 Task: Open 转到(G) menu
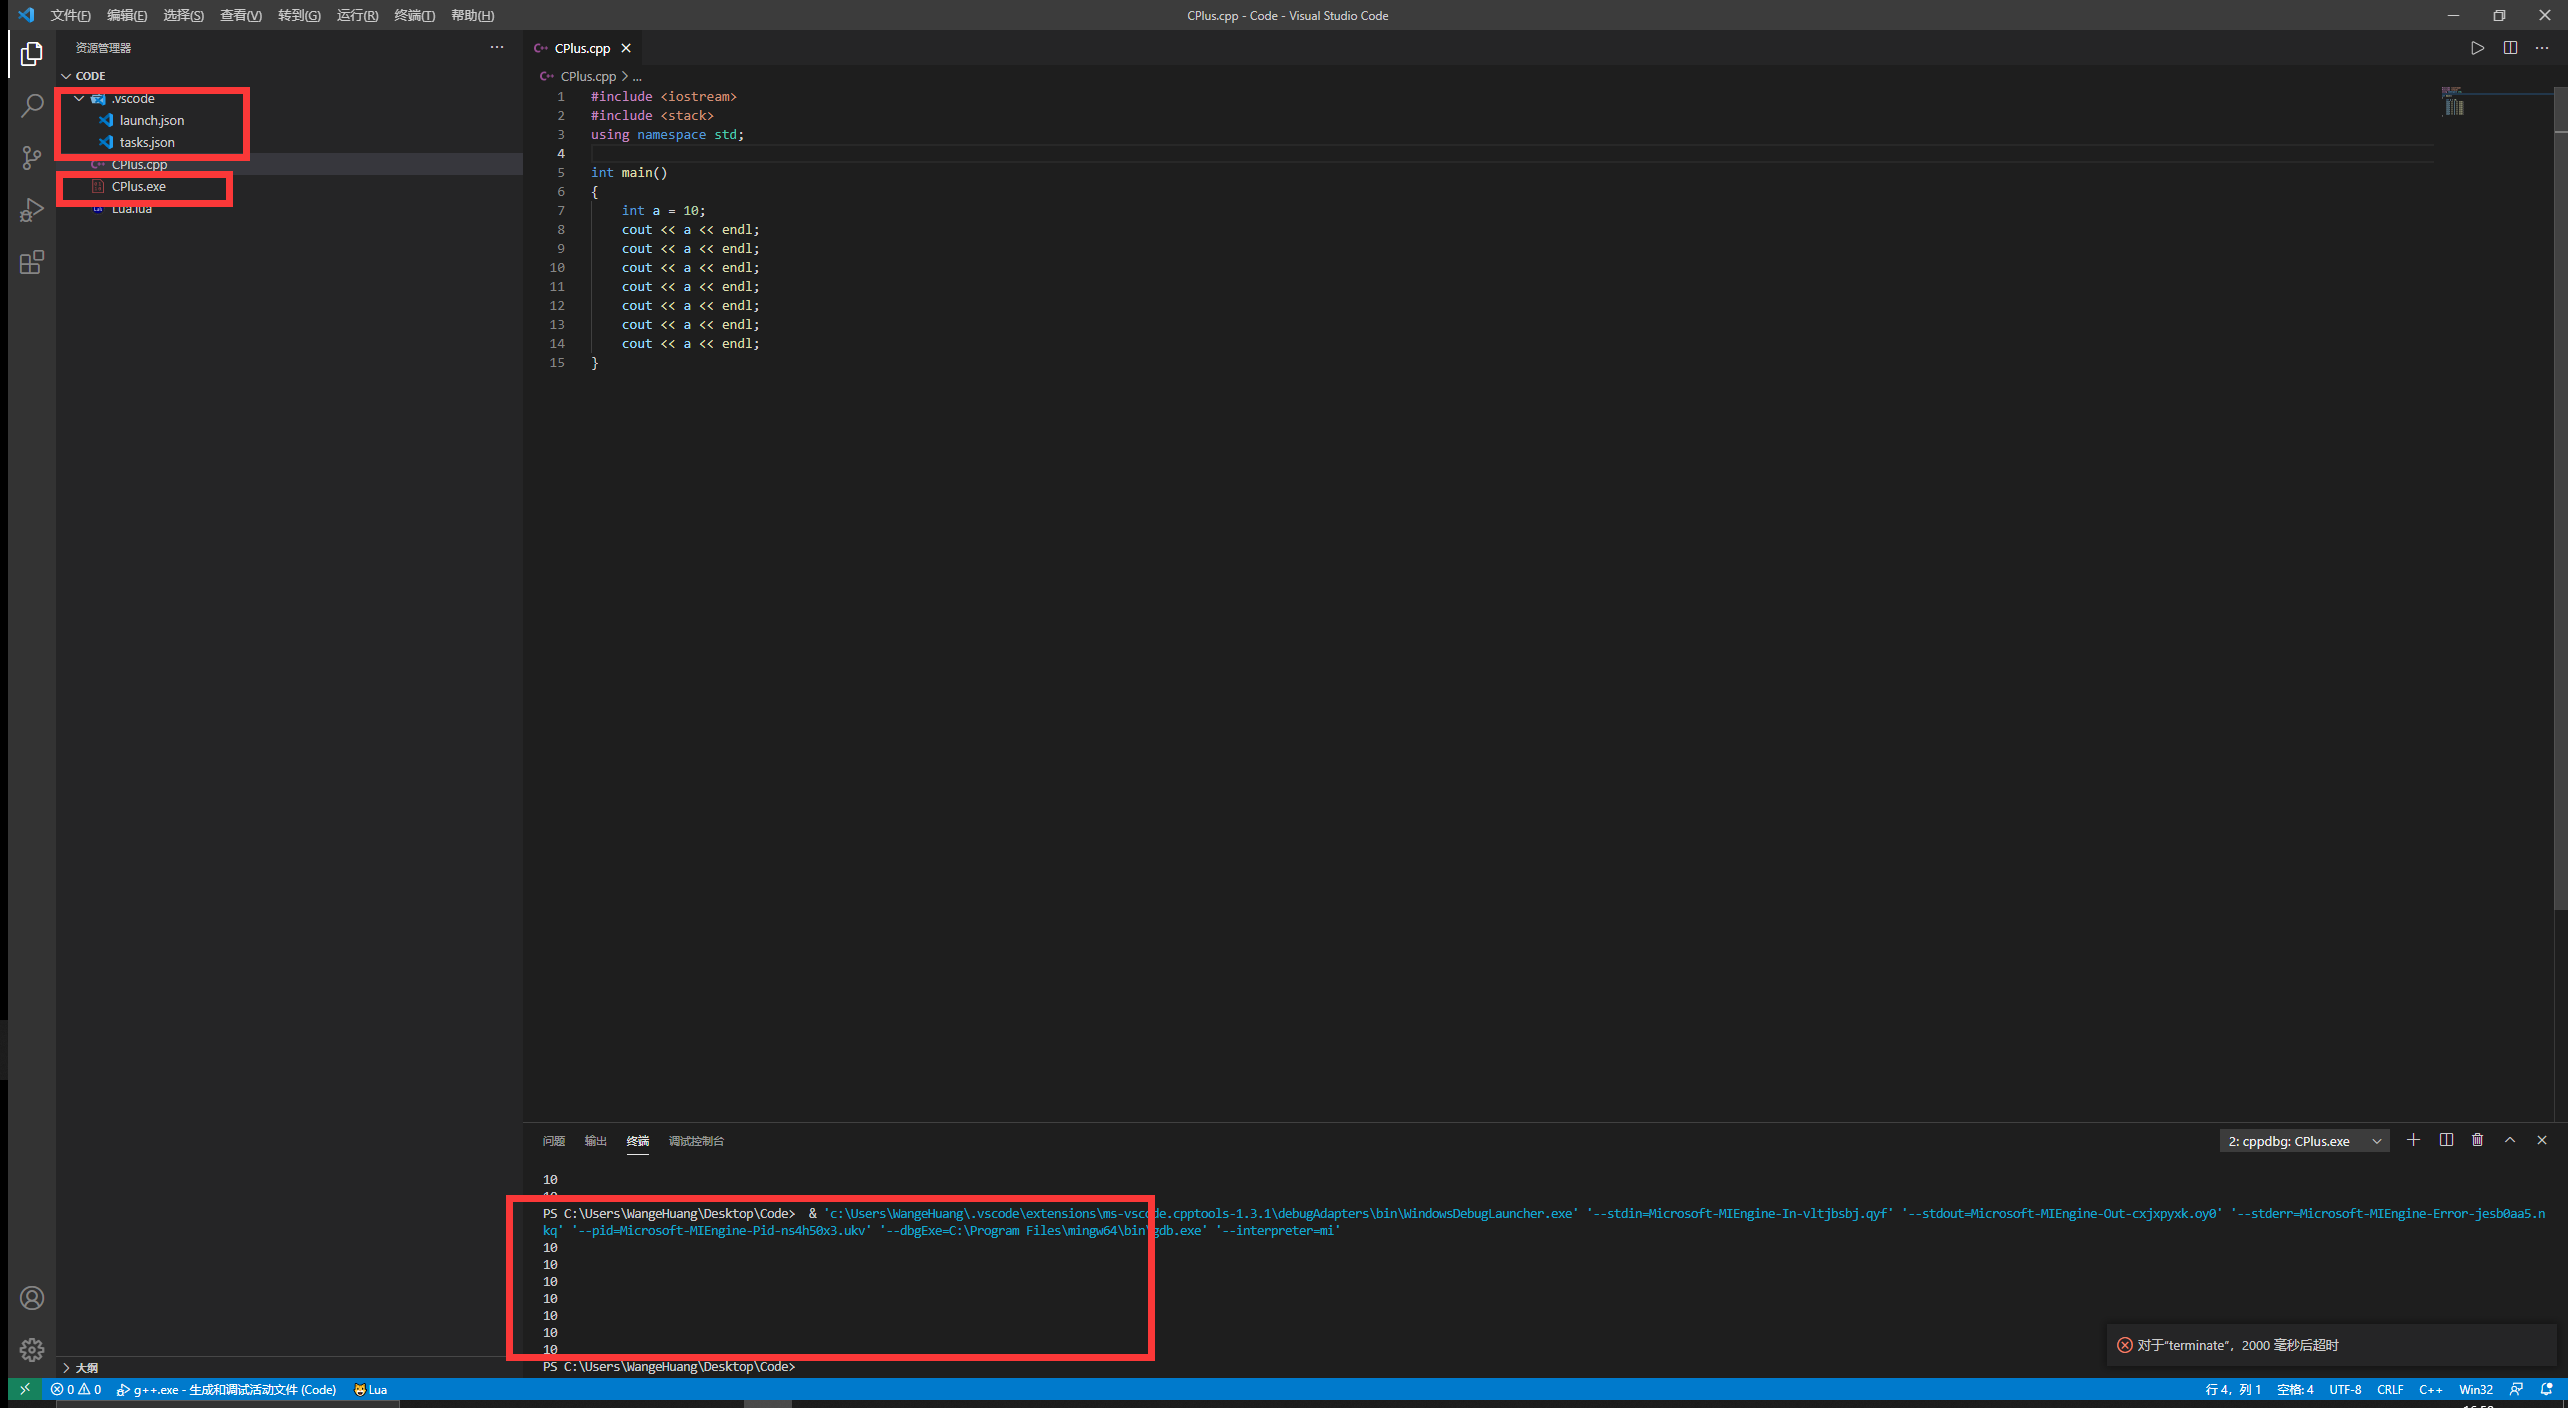click(299, 15)
